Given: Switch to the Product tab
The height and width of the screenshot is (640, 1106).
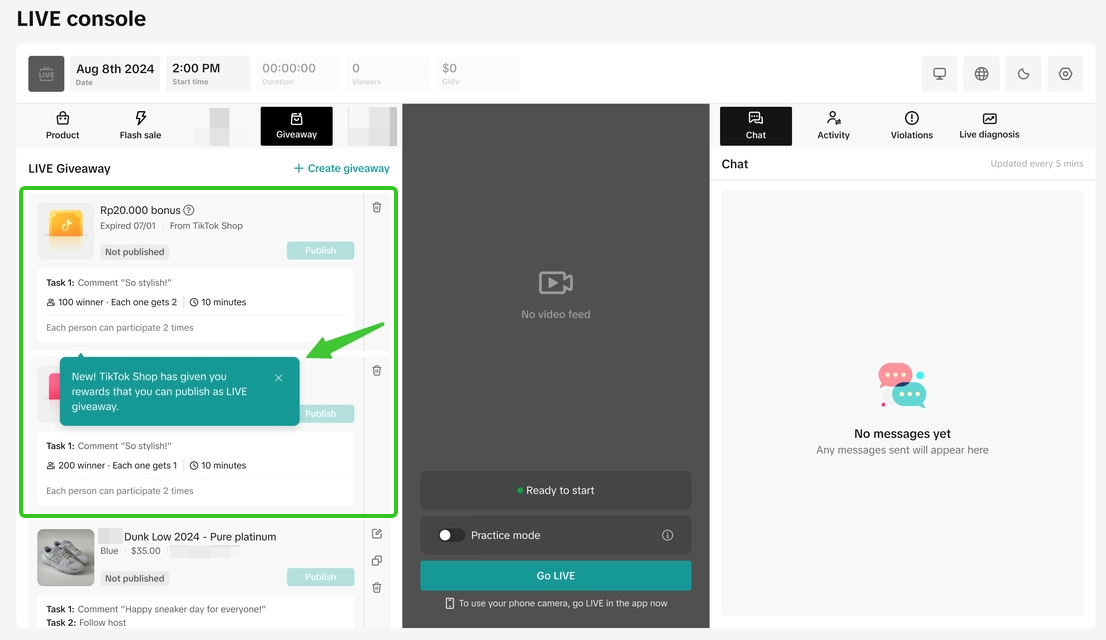Looking at the screenshot, I should coord(62,126).
